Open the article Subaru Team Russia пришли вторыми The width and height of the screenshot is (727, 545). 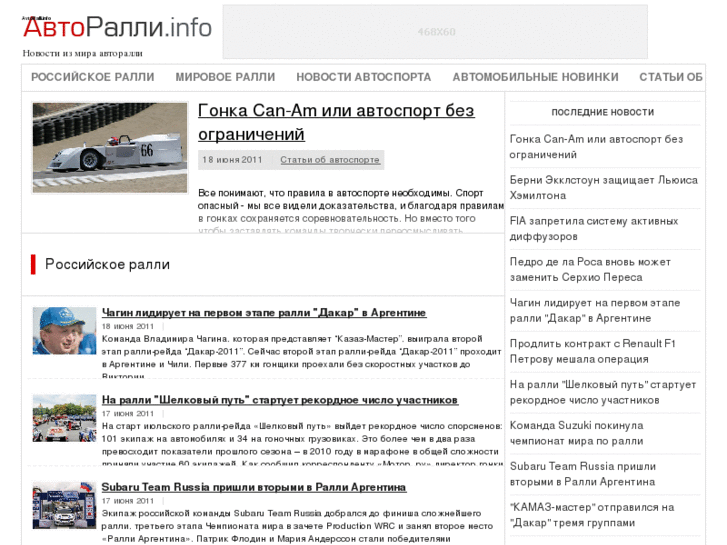(x=254, y=487)
